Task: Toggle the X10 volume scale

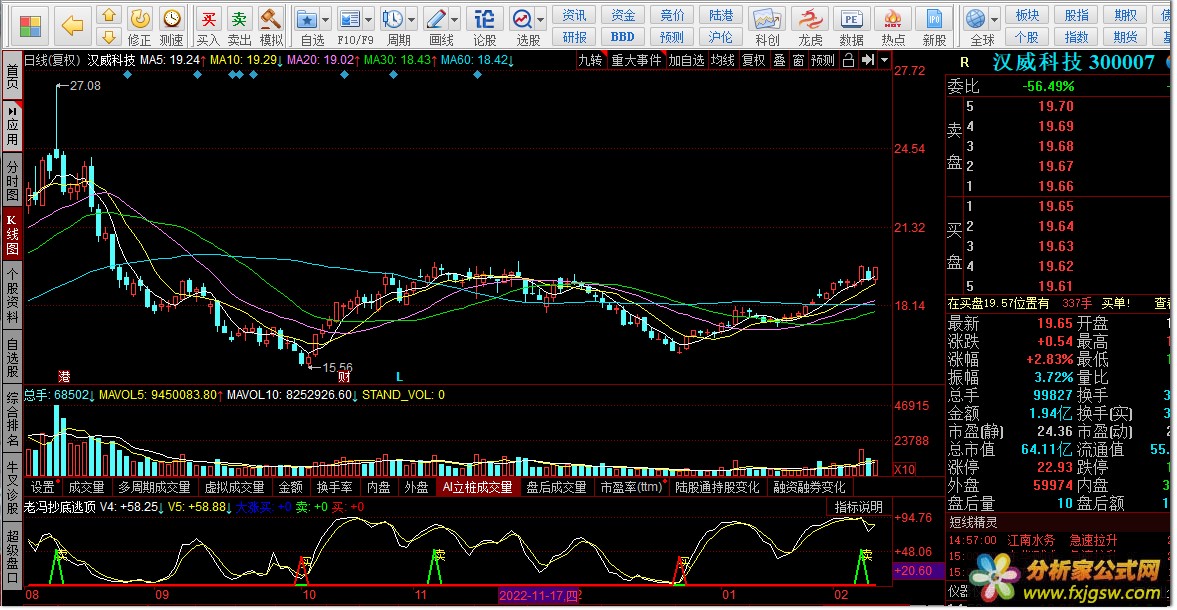Action: pos(905,470)
